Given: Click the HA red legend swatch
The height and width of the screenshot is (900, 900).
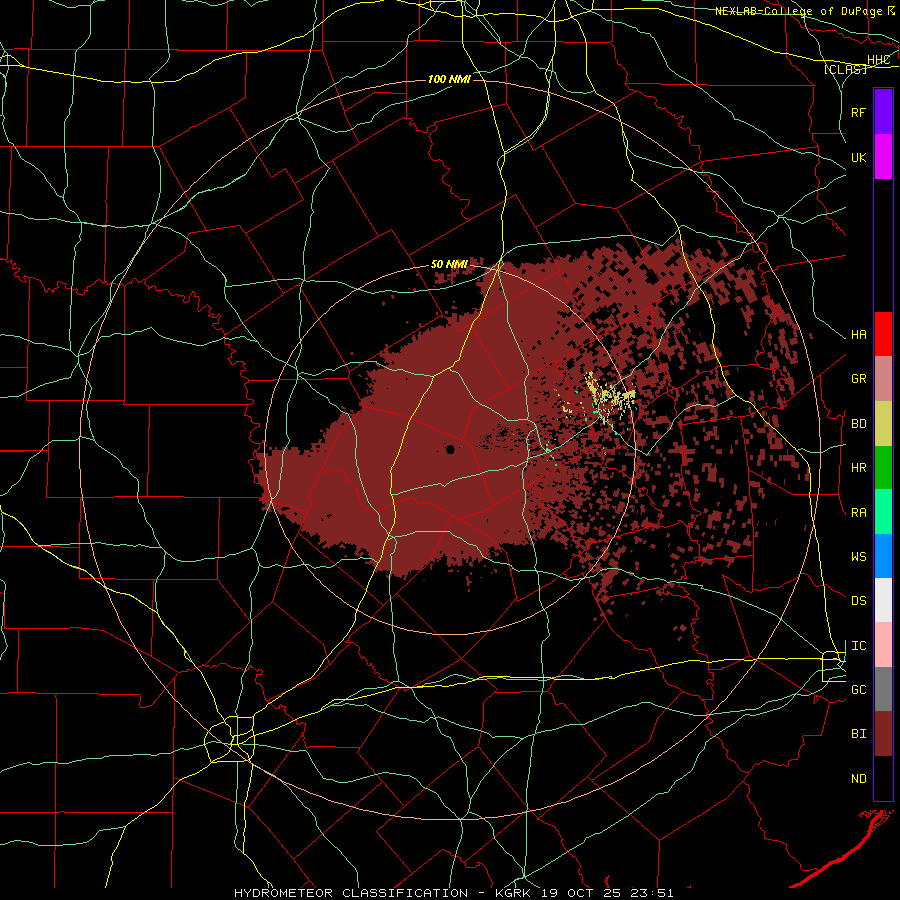Looking at the screenshot, I should pyautogui.click(x=883, y=334).
